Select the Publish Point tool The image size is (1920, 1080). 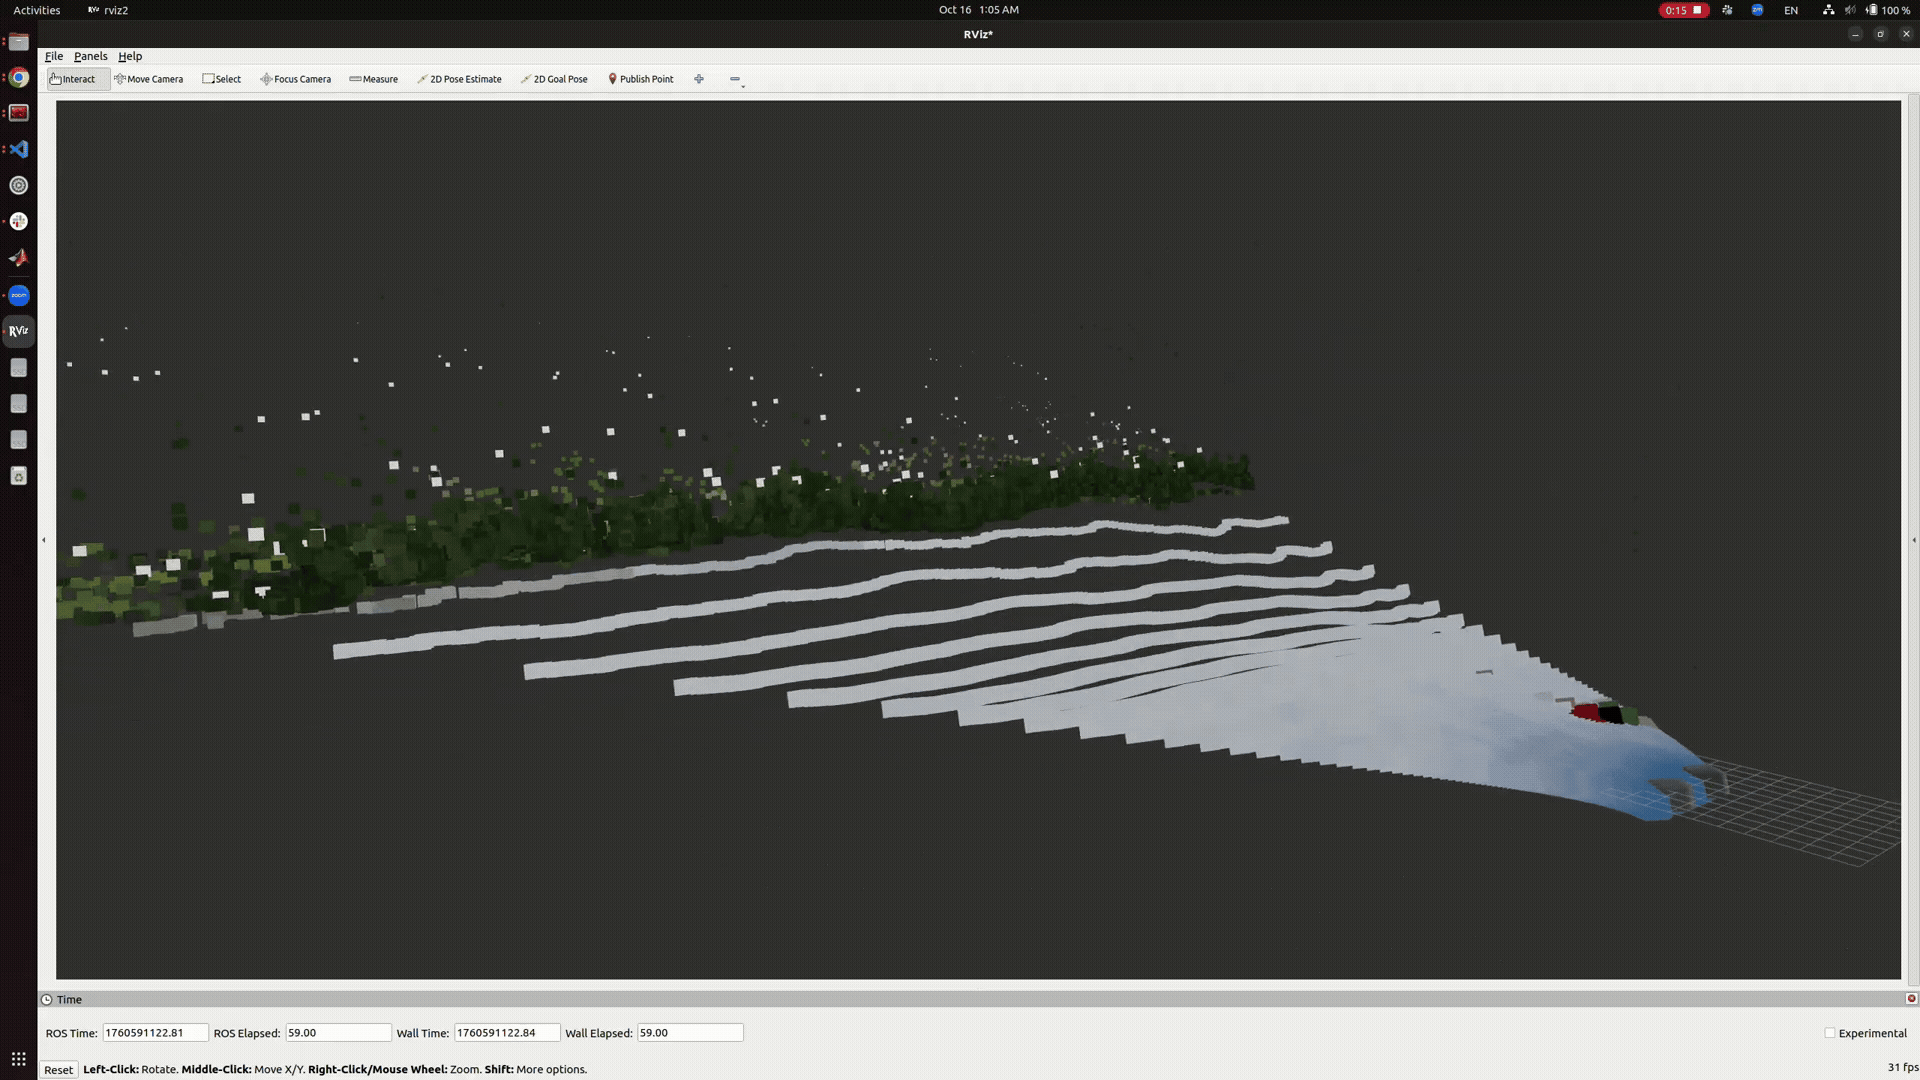tap(641, 79)
